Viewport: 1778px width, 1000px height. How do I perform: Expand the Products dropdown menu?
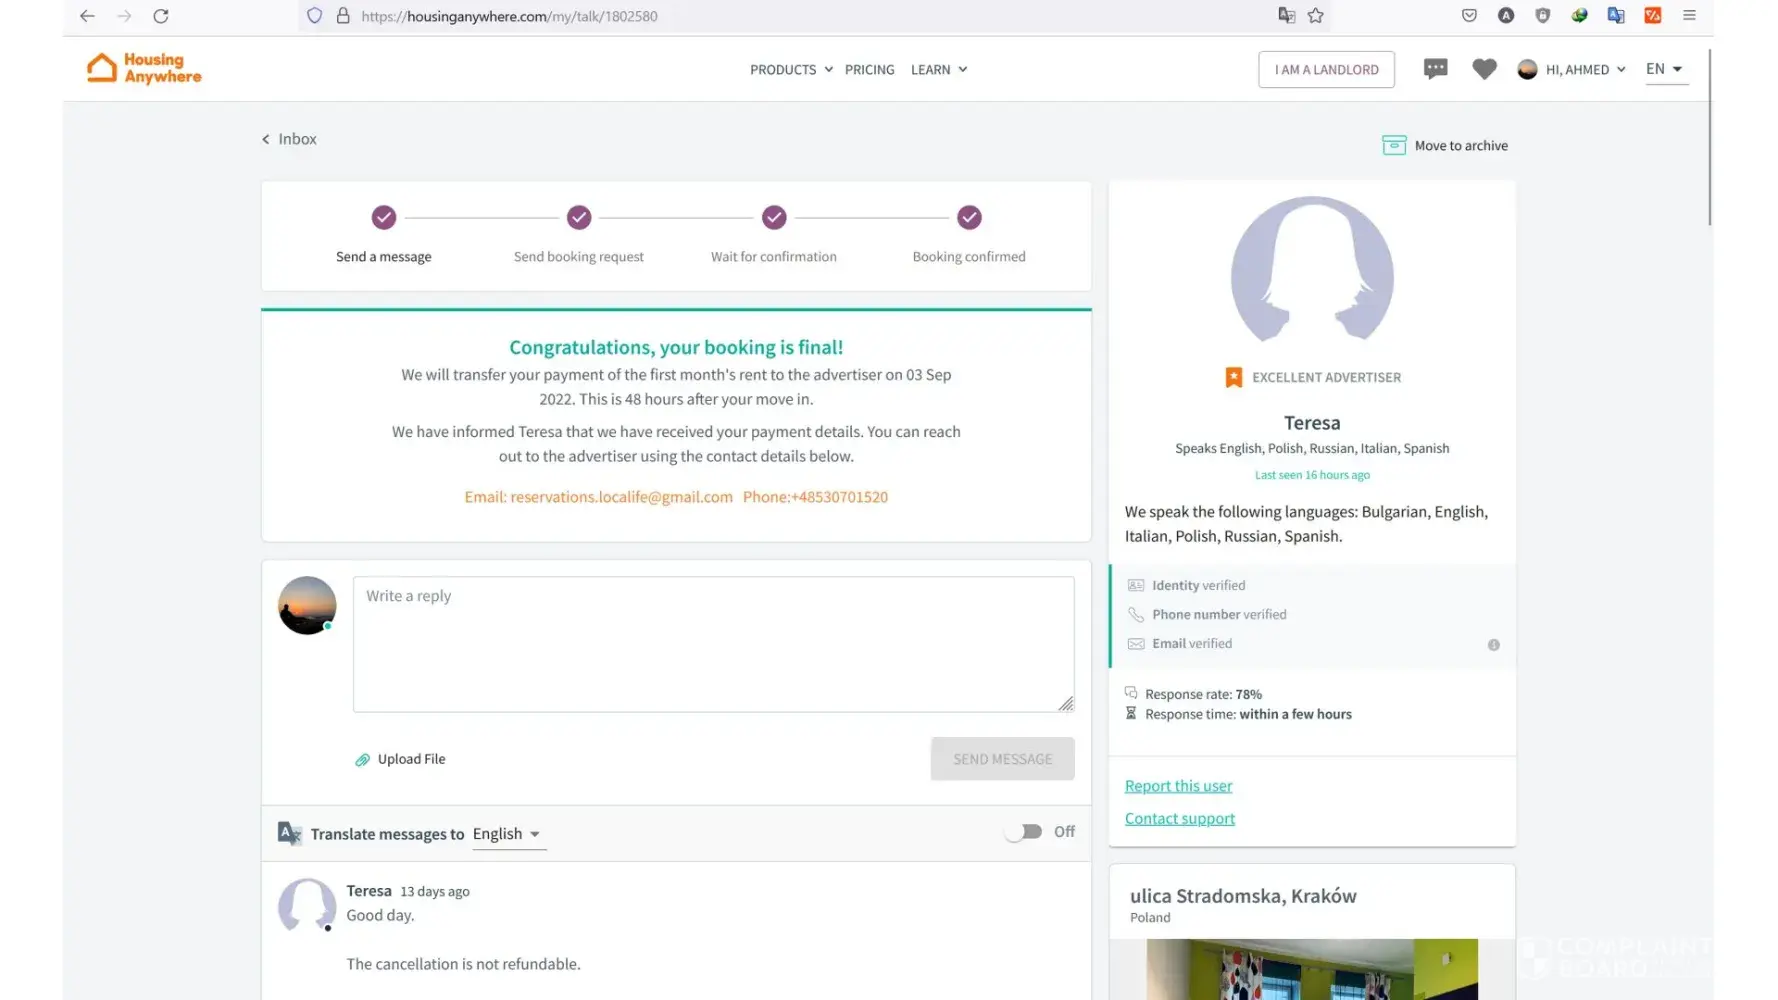[x=791, y=70]
